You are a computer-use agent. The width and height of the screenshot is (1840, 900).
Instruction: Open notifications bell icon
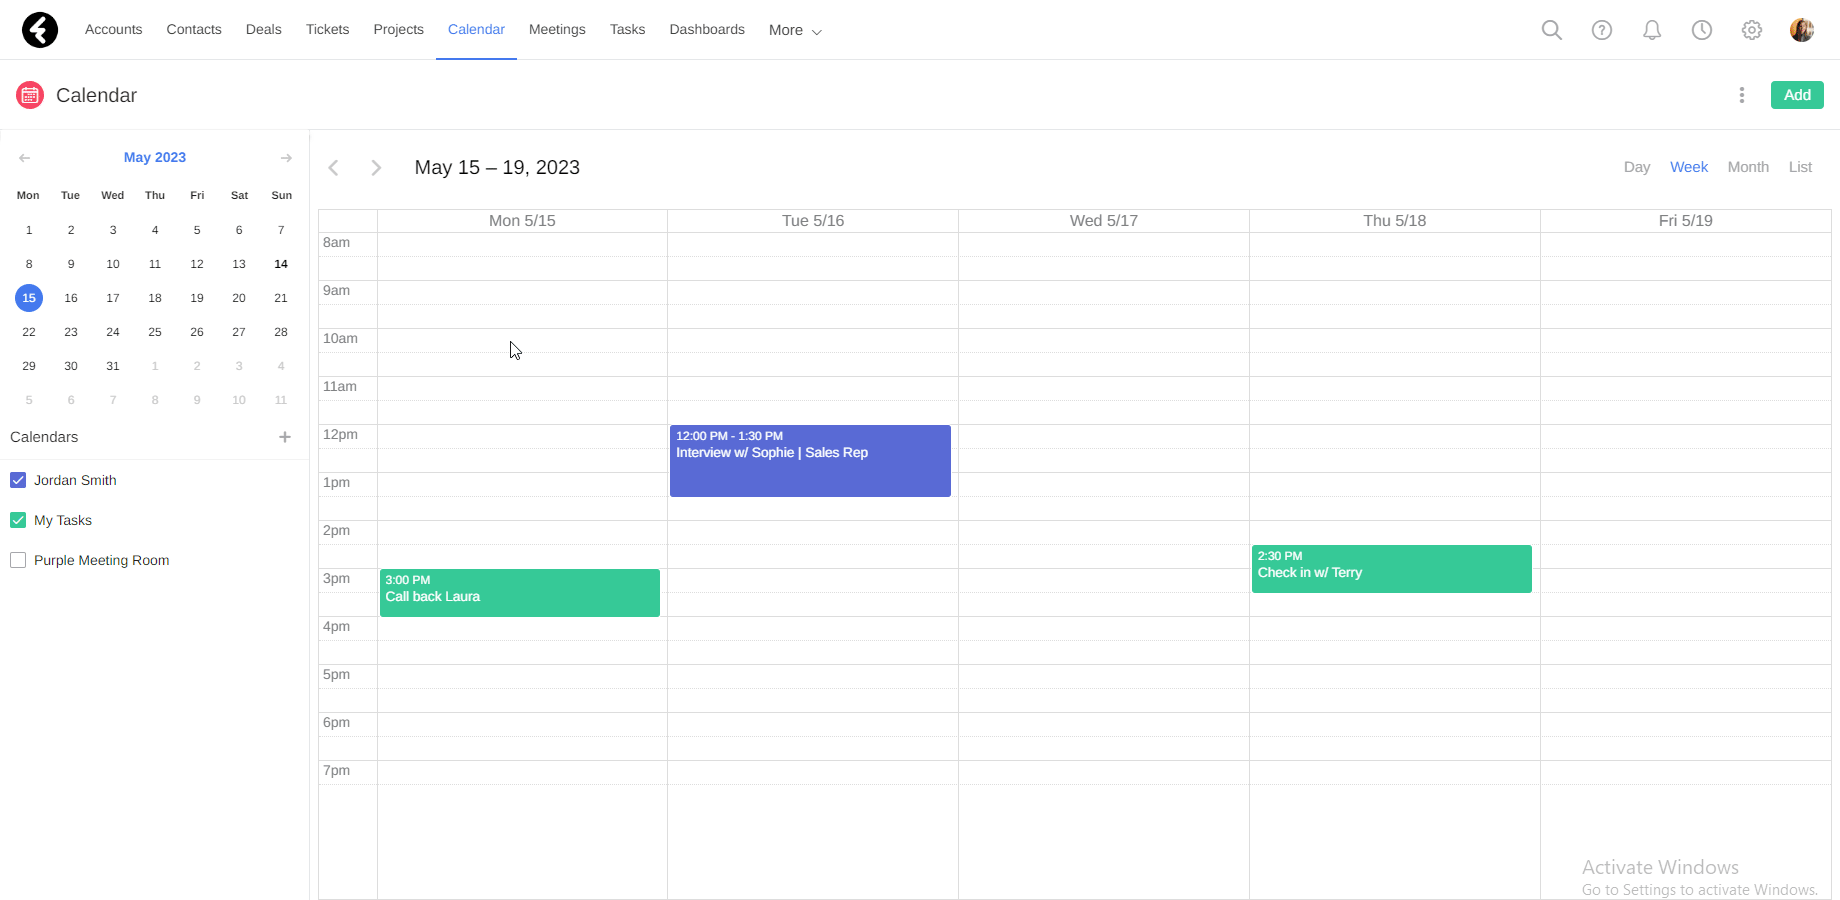1652,30
